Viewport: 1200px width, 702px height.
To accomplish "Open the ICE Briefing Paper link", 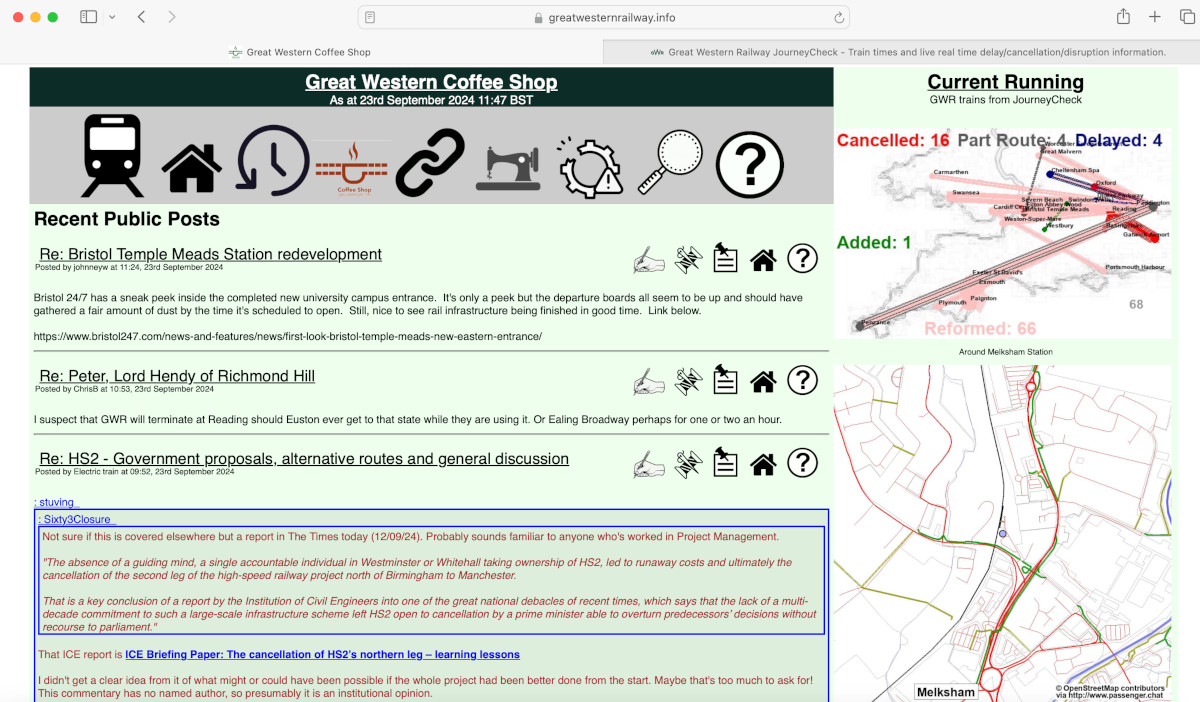I will pos(322,655).
